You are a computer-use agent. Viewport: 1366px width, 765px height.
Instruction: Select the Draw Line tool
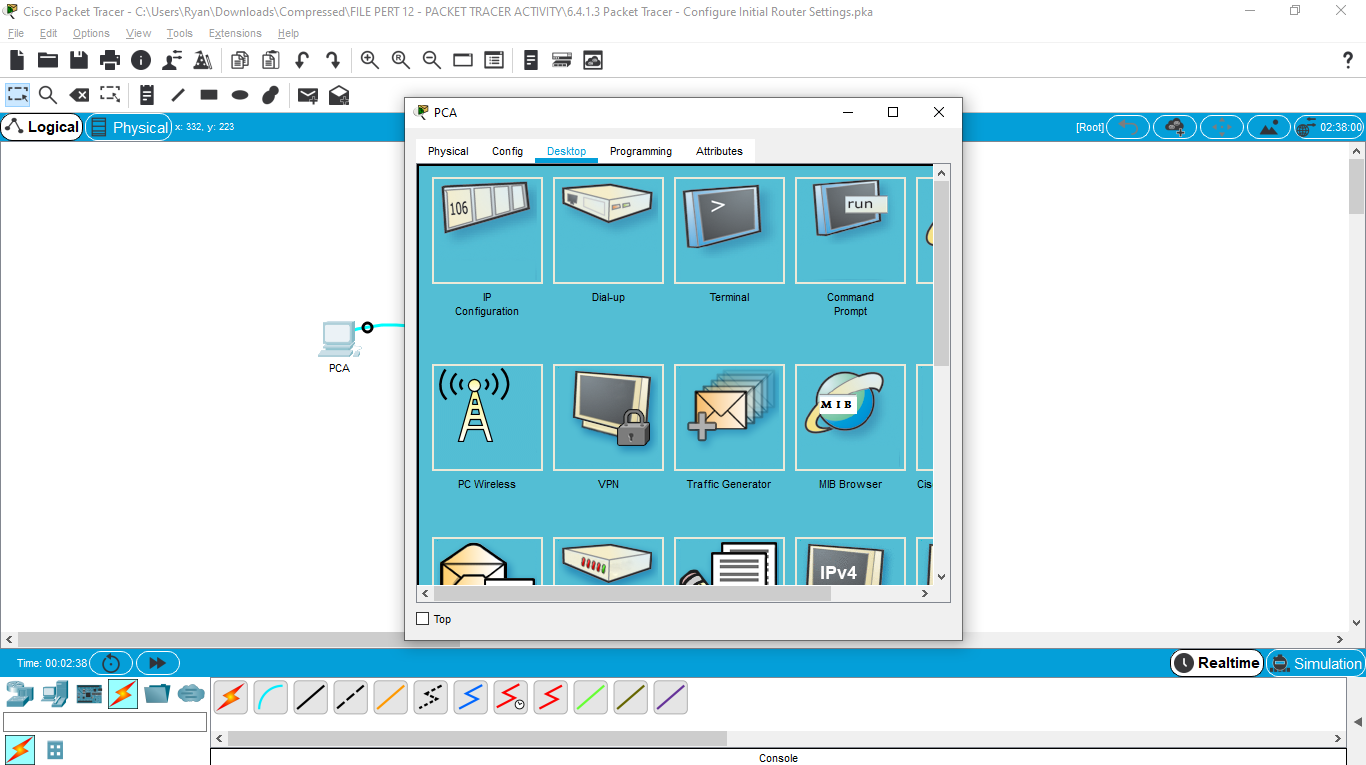click(178, 95)
